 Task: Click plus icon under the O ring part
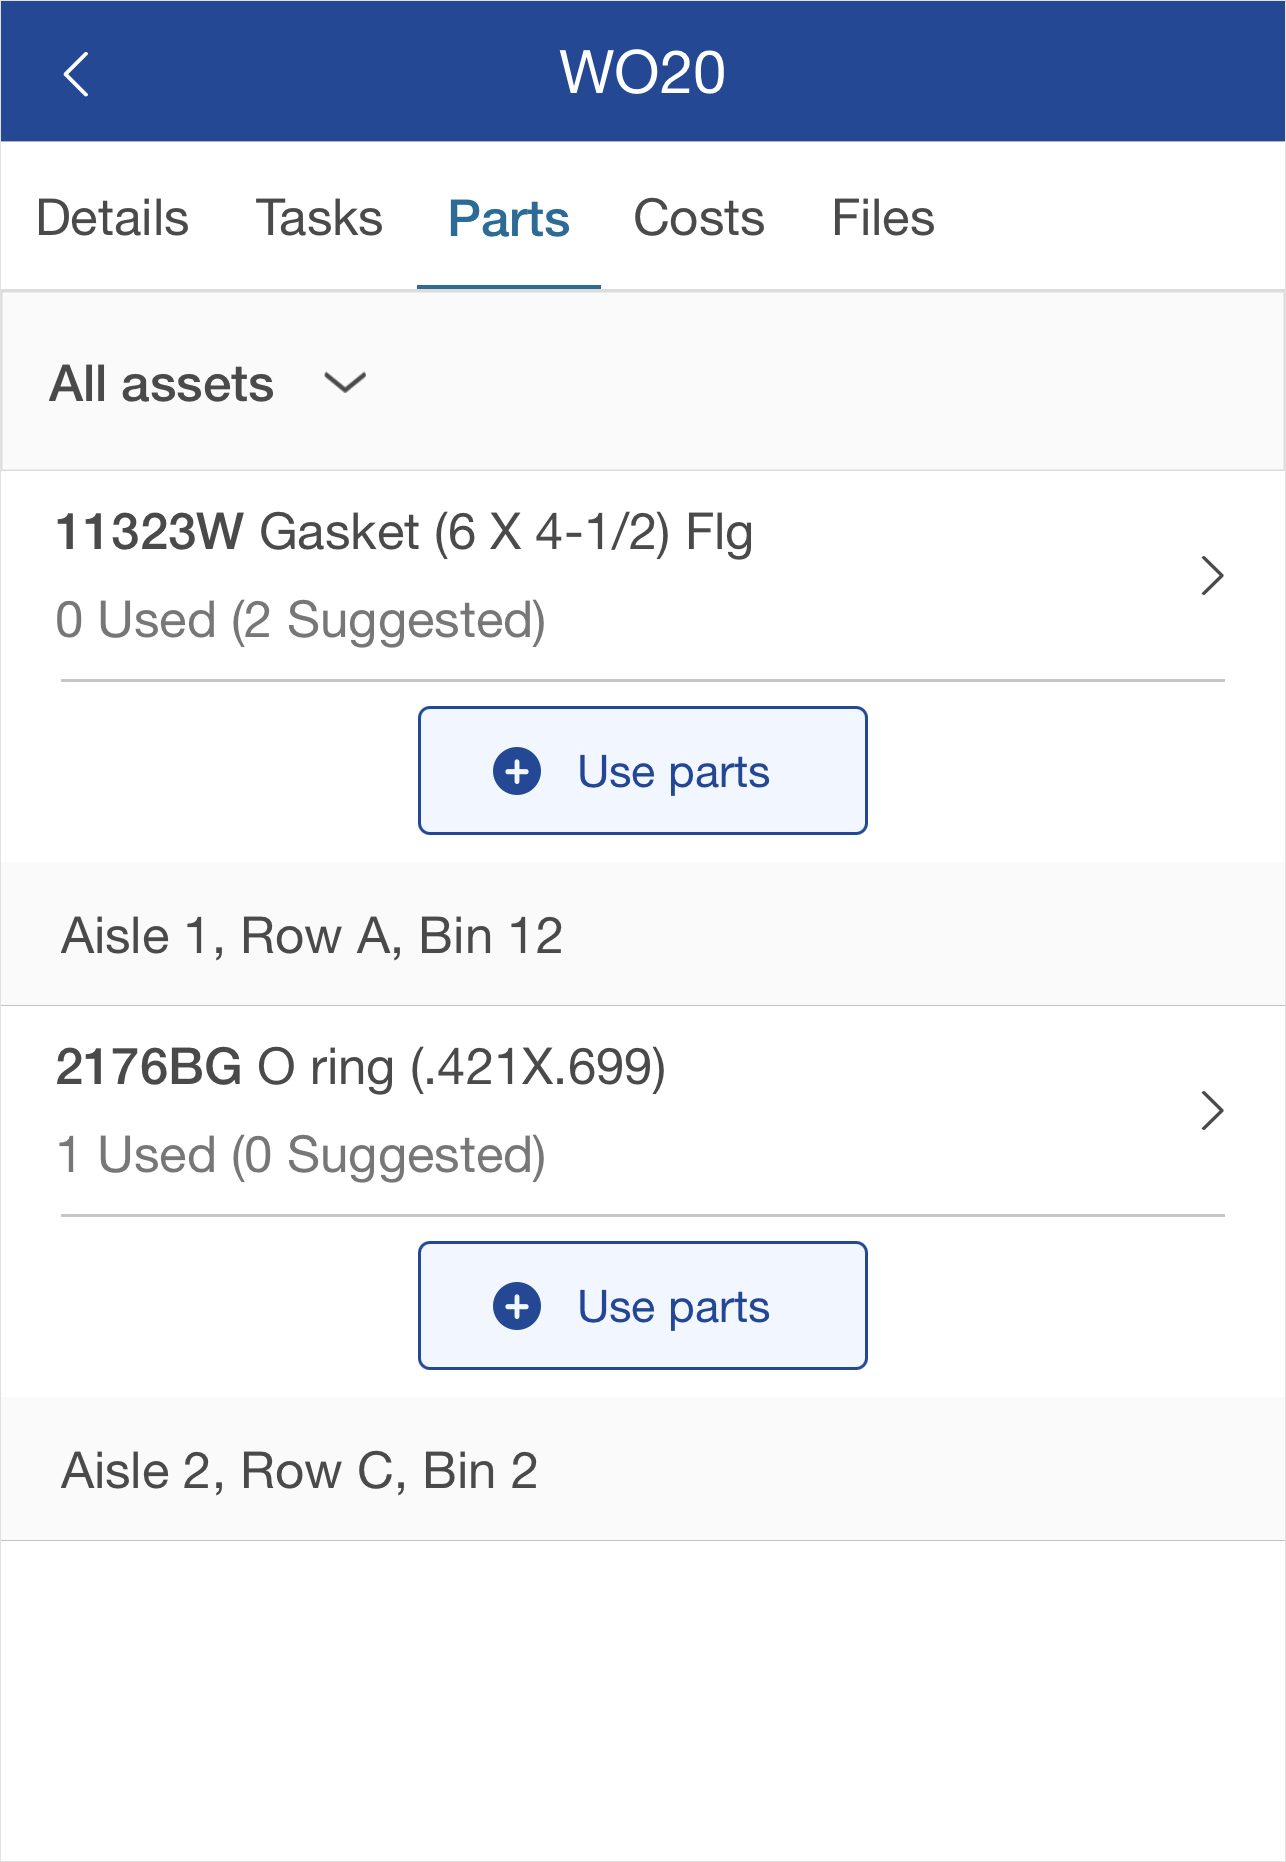coord(517,1307)
